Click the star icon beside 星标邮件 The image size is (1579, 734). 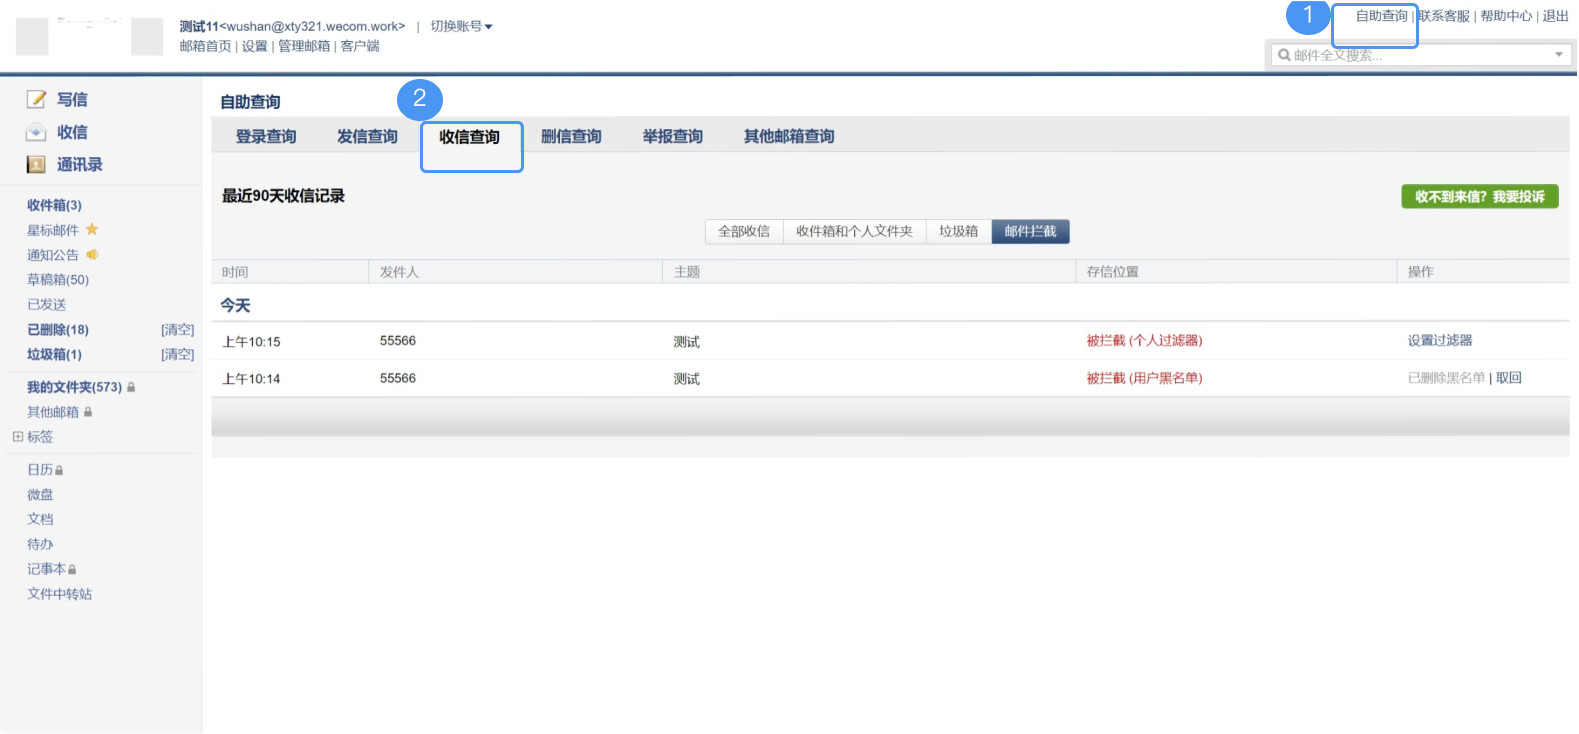tap(92, 230)
